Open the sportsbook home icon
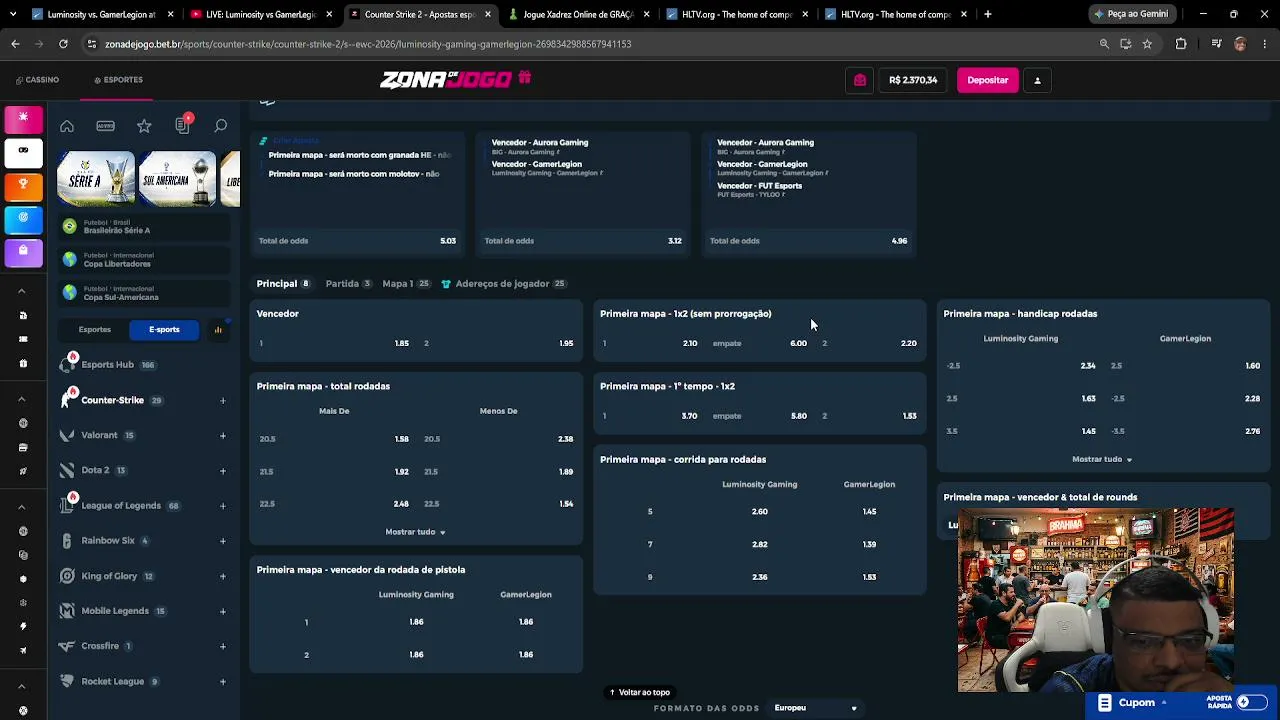This screenshot has height=720, width=1280. tap(67, 126)
